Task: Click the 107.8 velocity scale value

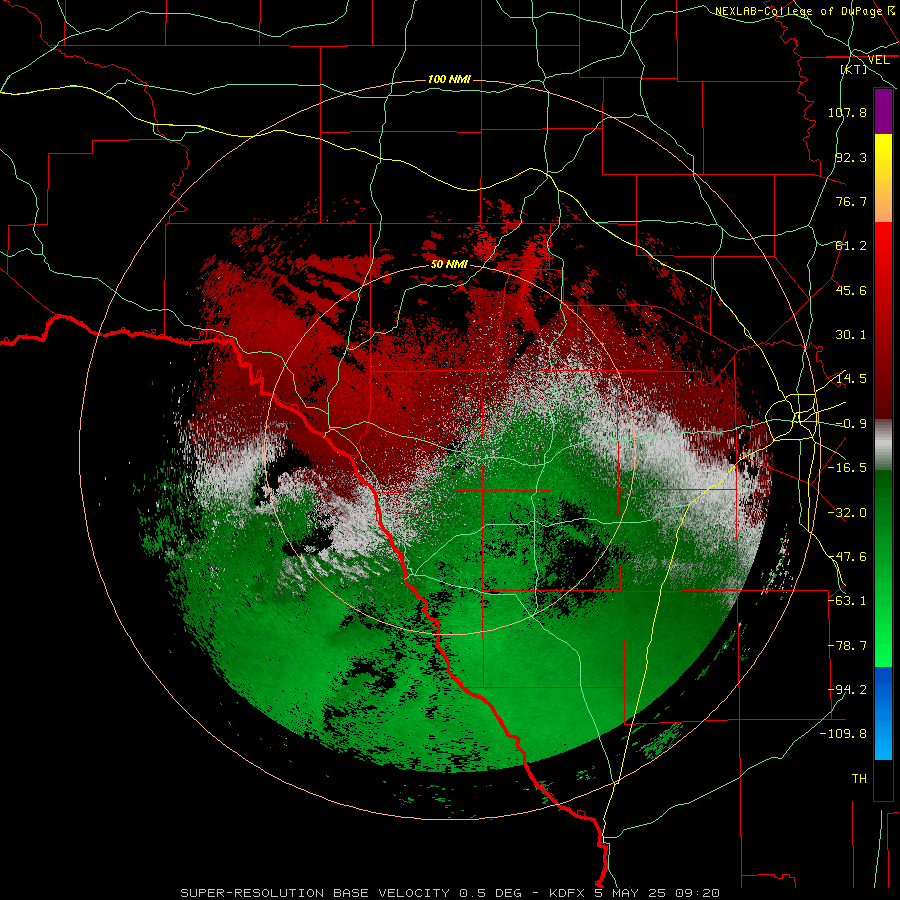Action: point(847,112)
